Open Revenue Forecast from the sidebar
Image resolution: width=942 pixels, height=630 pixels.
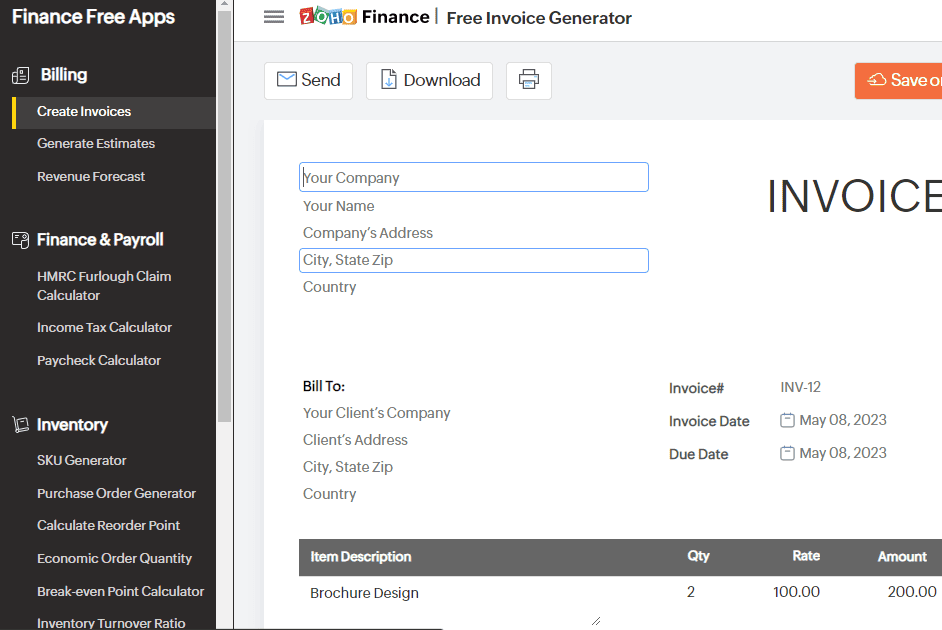click(x=91, y=177)
